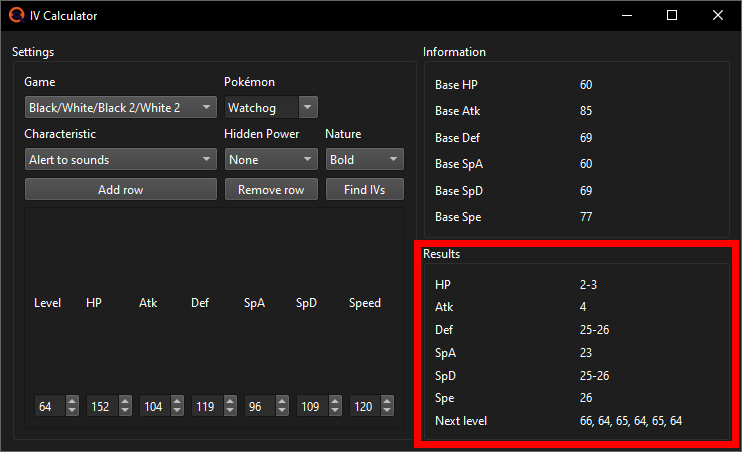The image size is (742, 452).
Task: Maximize the IV Calculator window
Action: pyautogui.click(x=672, y=16)
